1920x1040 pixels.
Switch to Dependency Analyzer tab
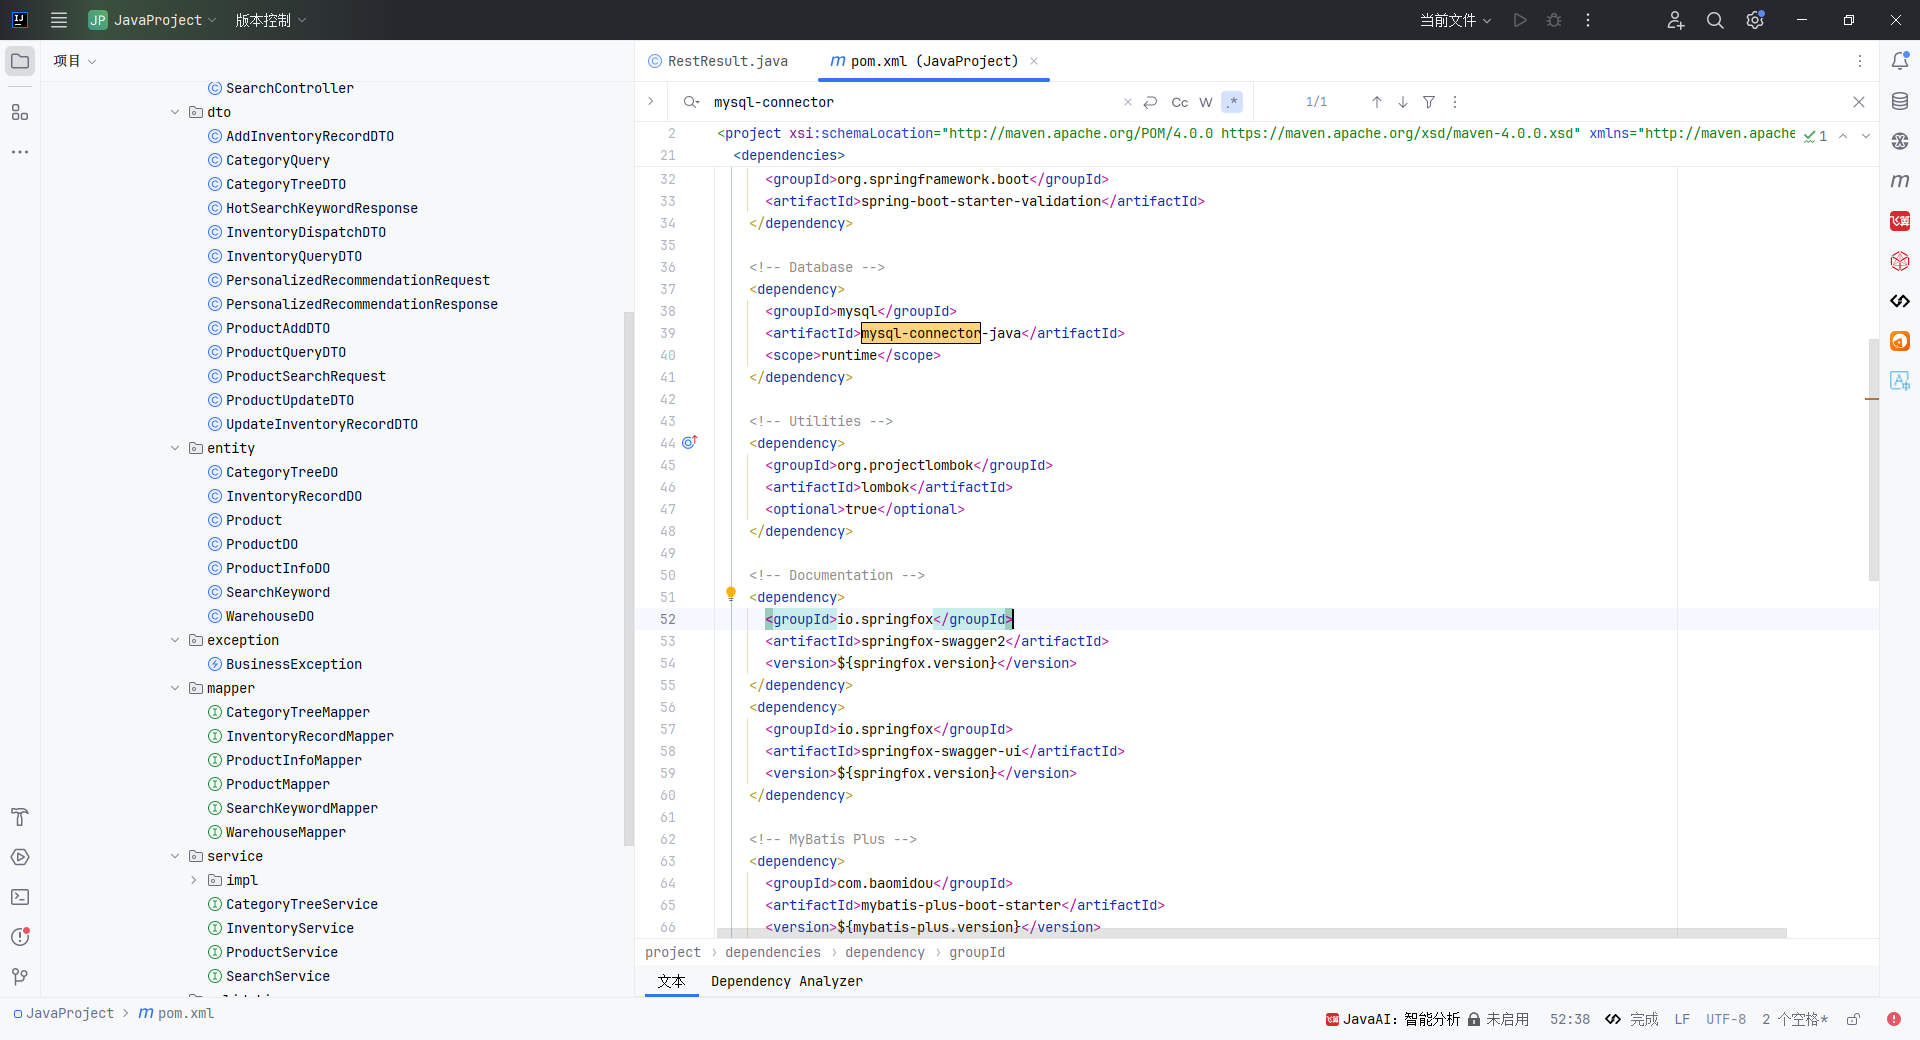tap(787, 981)
